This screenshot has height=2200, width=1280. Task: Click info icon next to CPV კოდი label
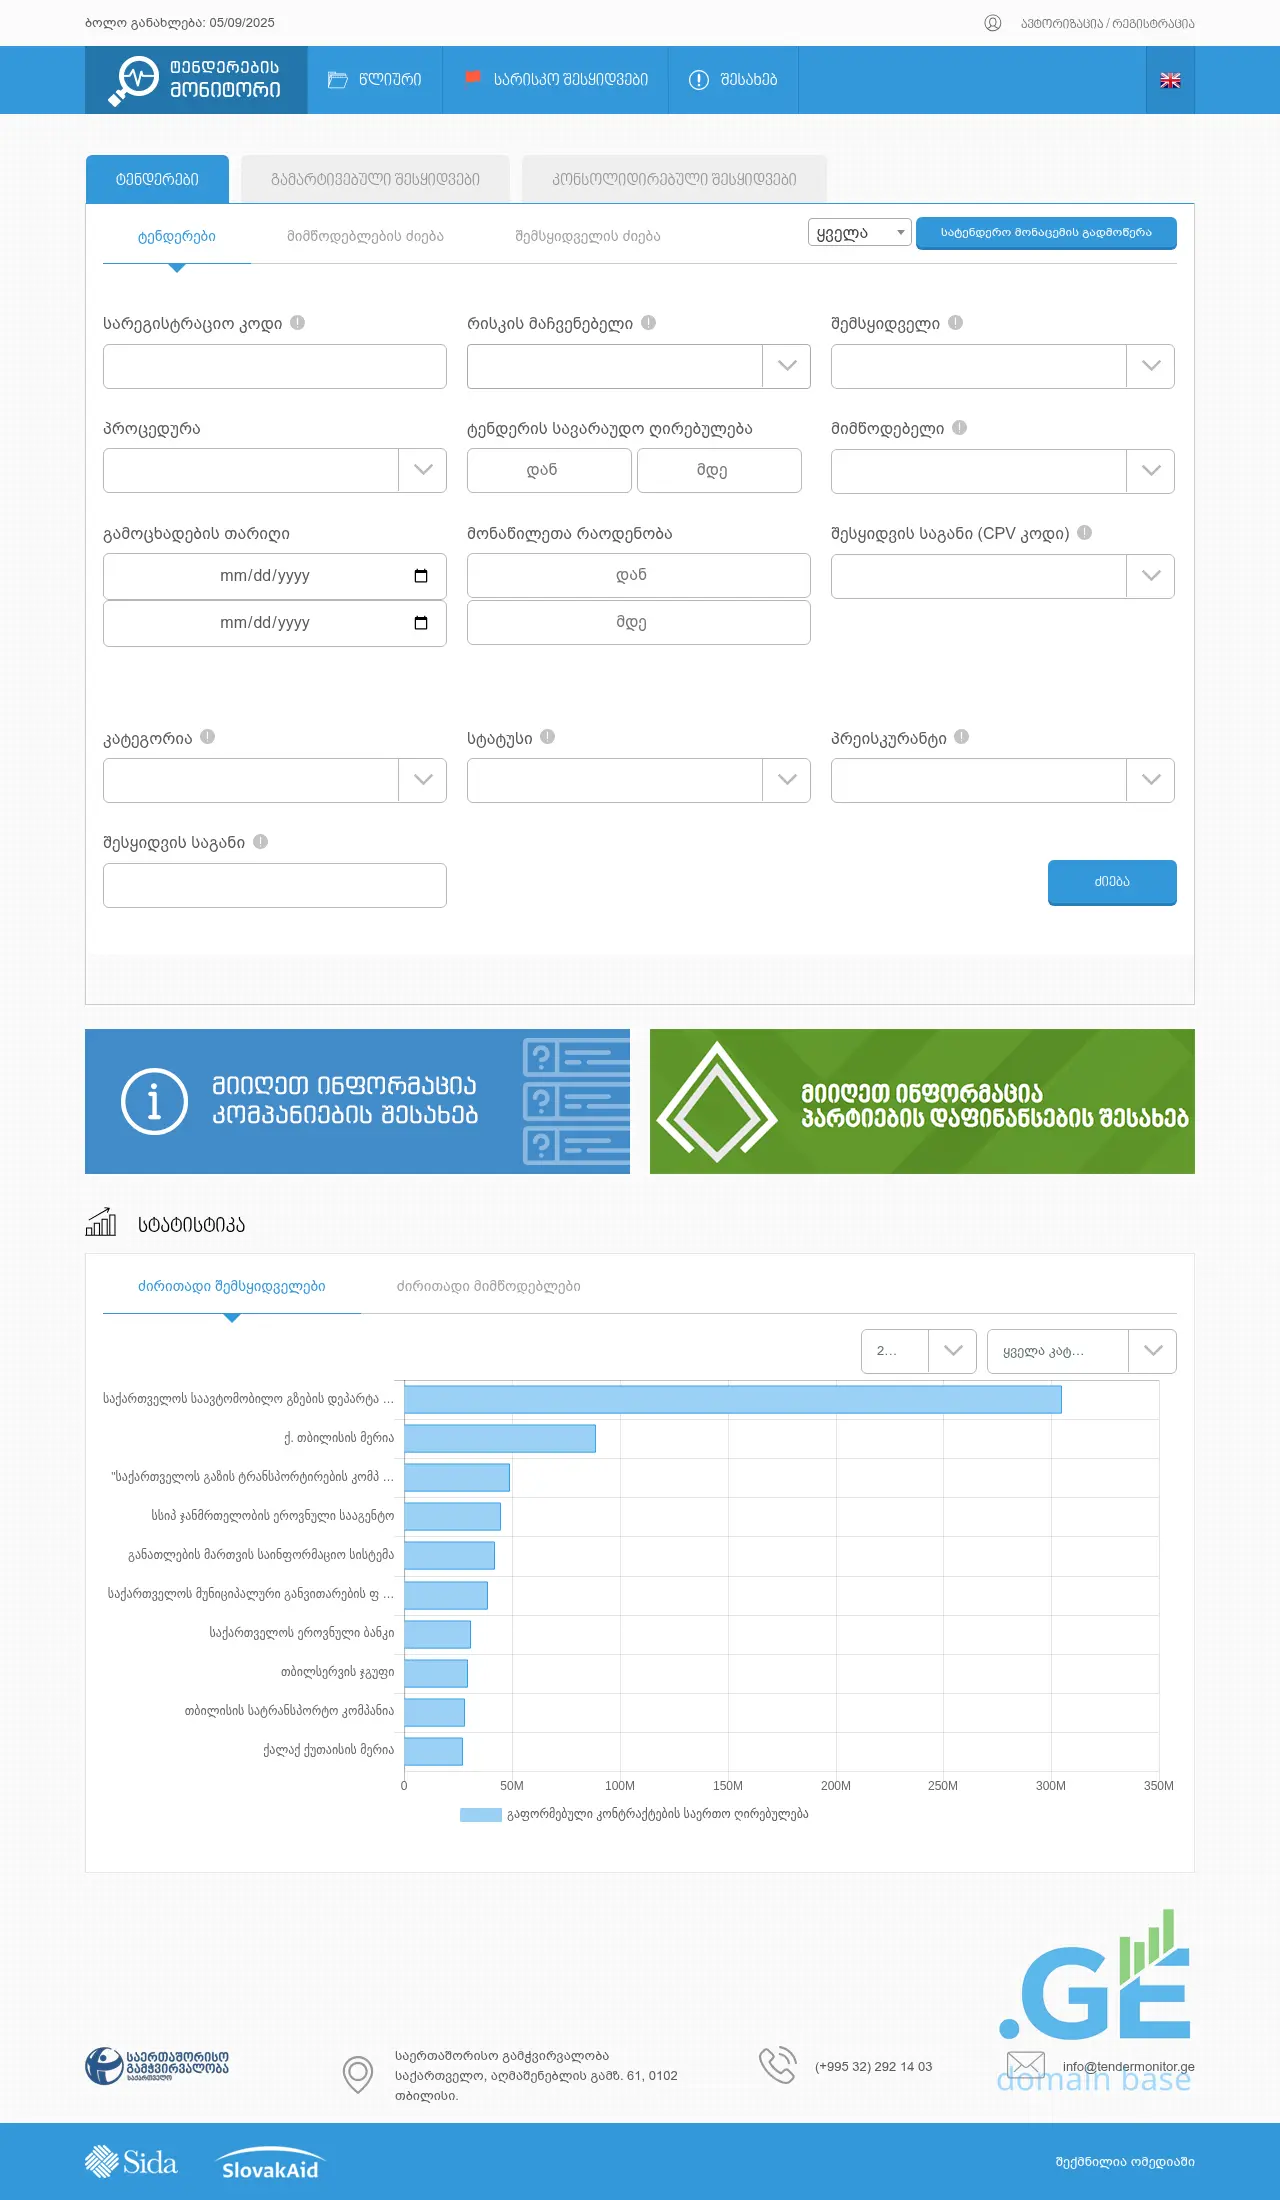coord(1085,533)
